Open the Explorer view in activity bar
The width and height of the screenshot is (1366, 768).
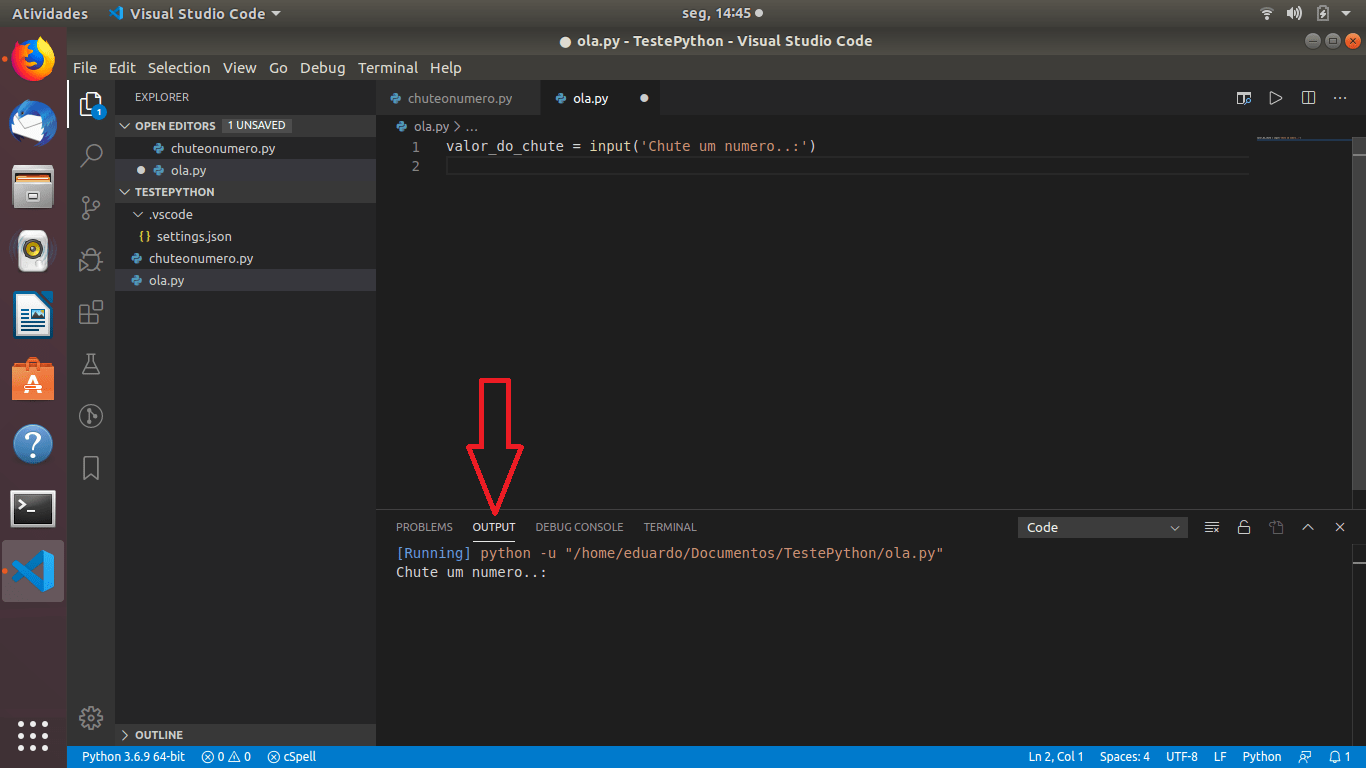coord(91,104)
